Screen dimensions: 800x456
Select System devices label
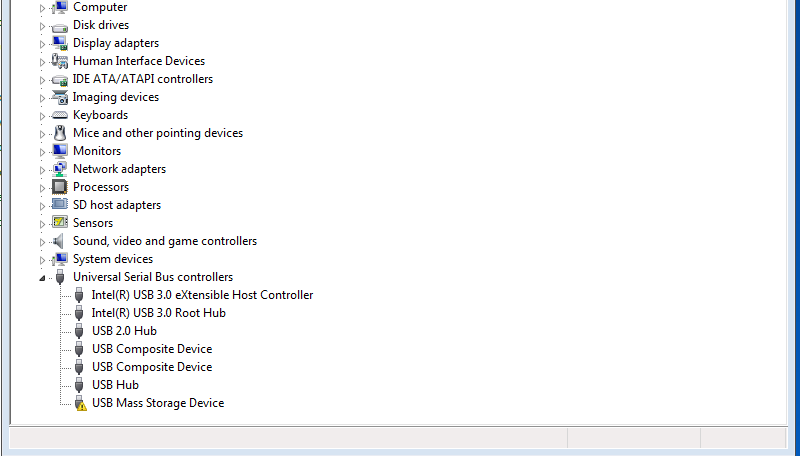pos(113,259)
